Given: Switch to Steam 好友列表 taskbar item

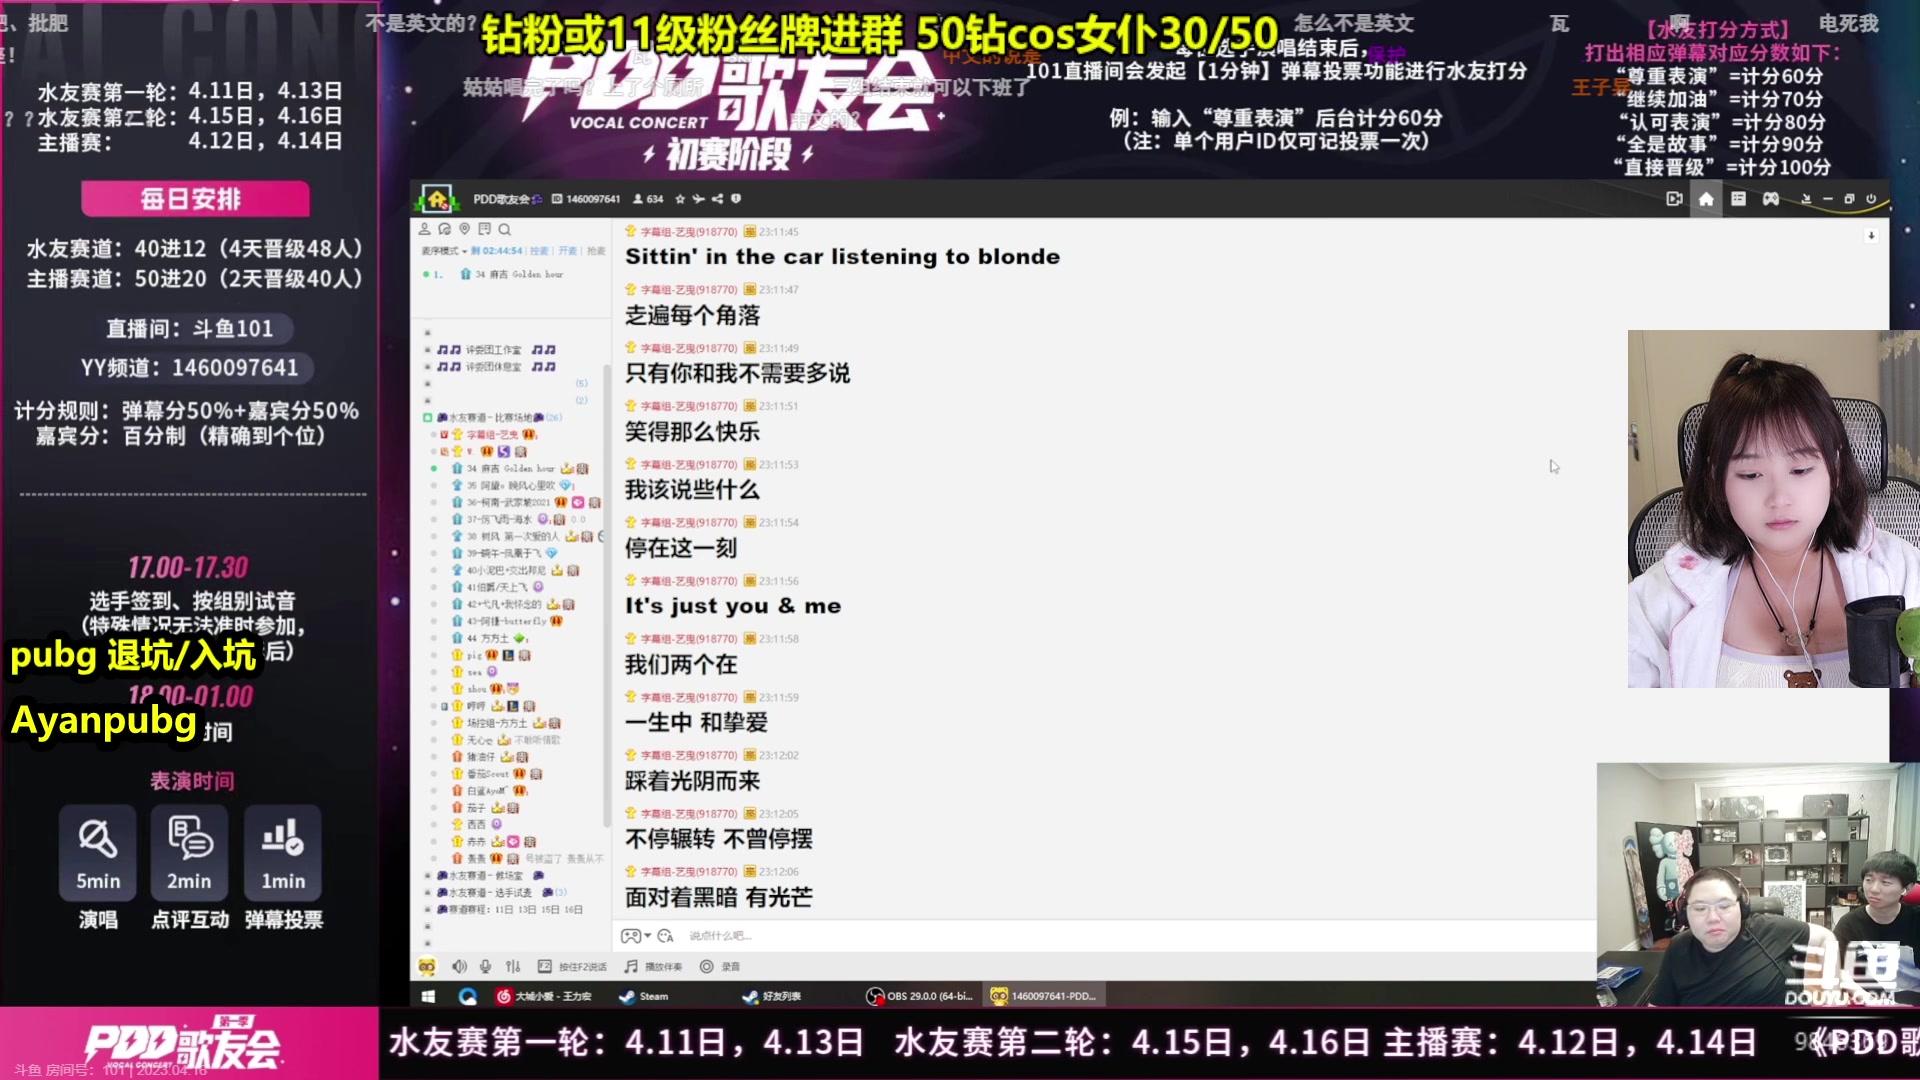Looking at the screenshot, I should click(772, 996).
